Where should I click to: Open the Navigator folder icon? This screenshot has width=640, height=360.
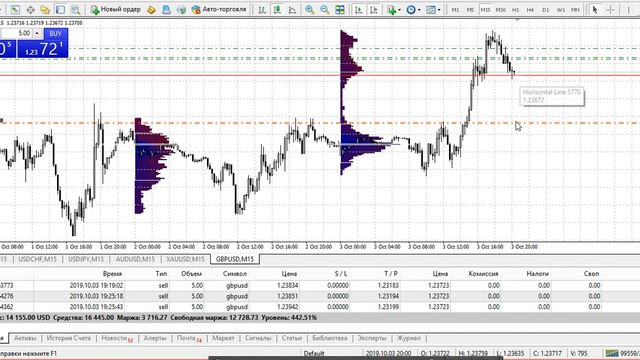coord(45,9)
